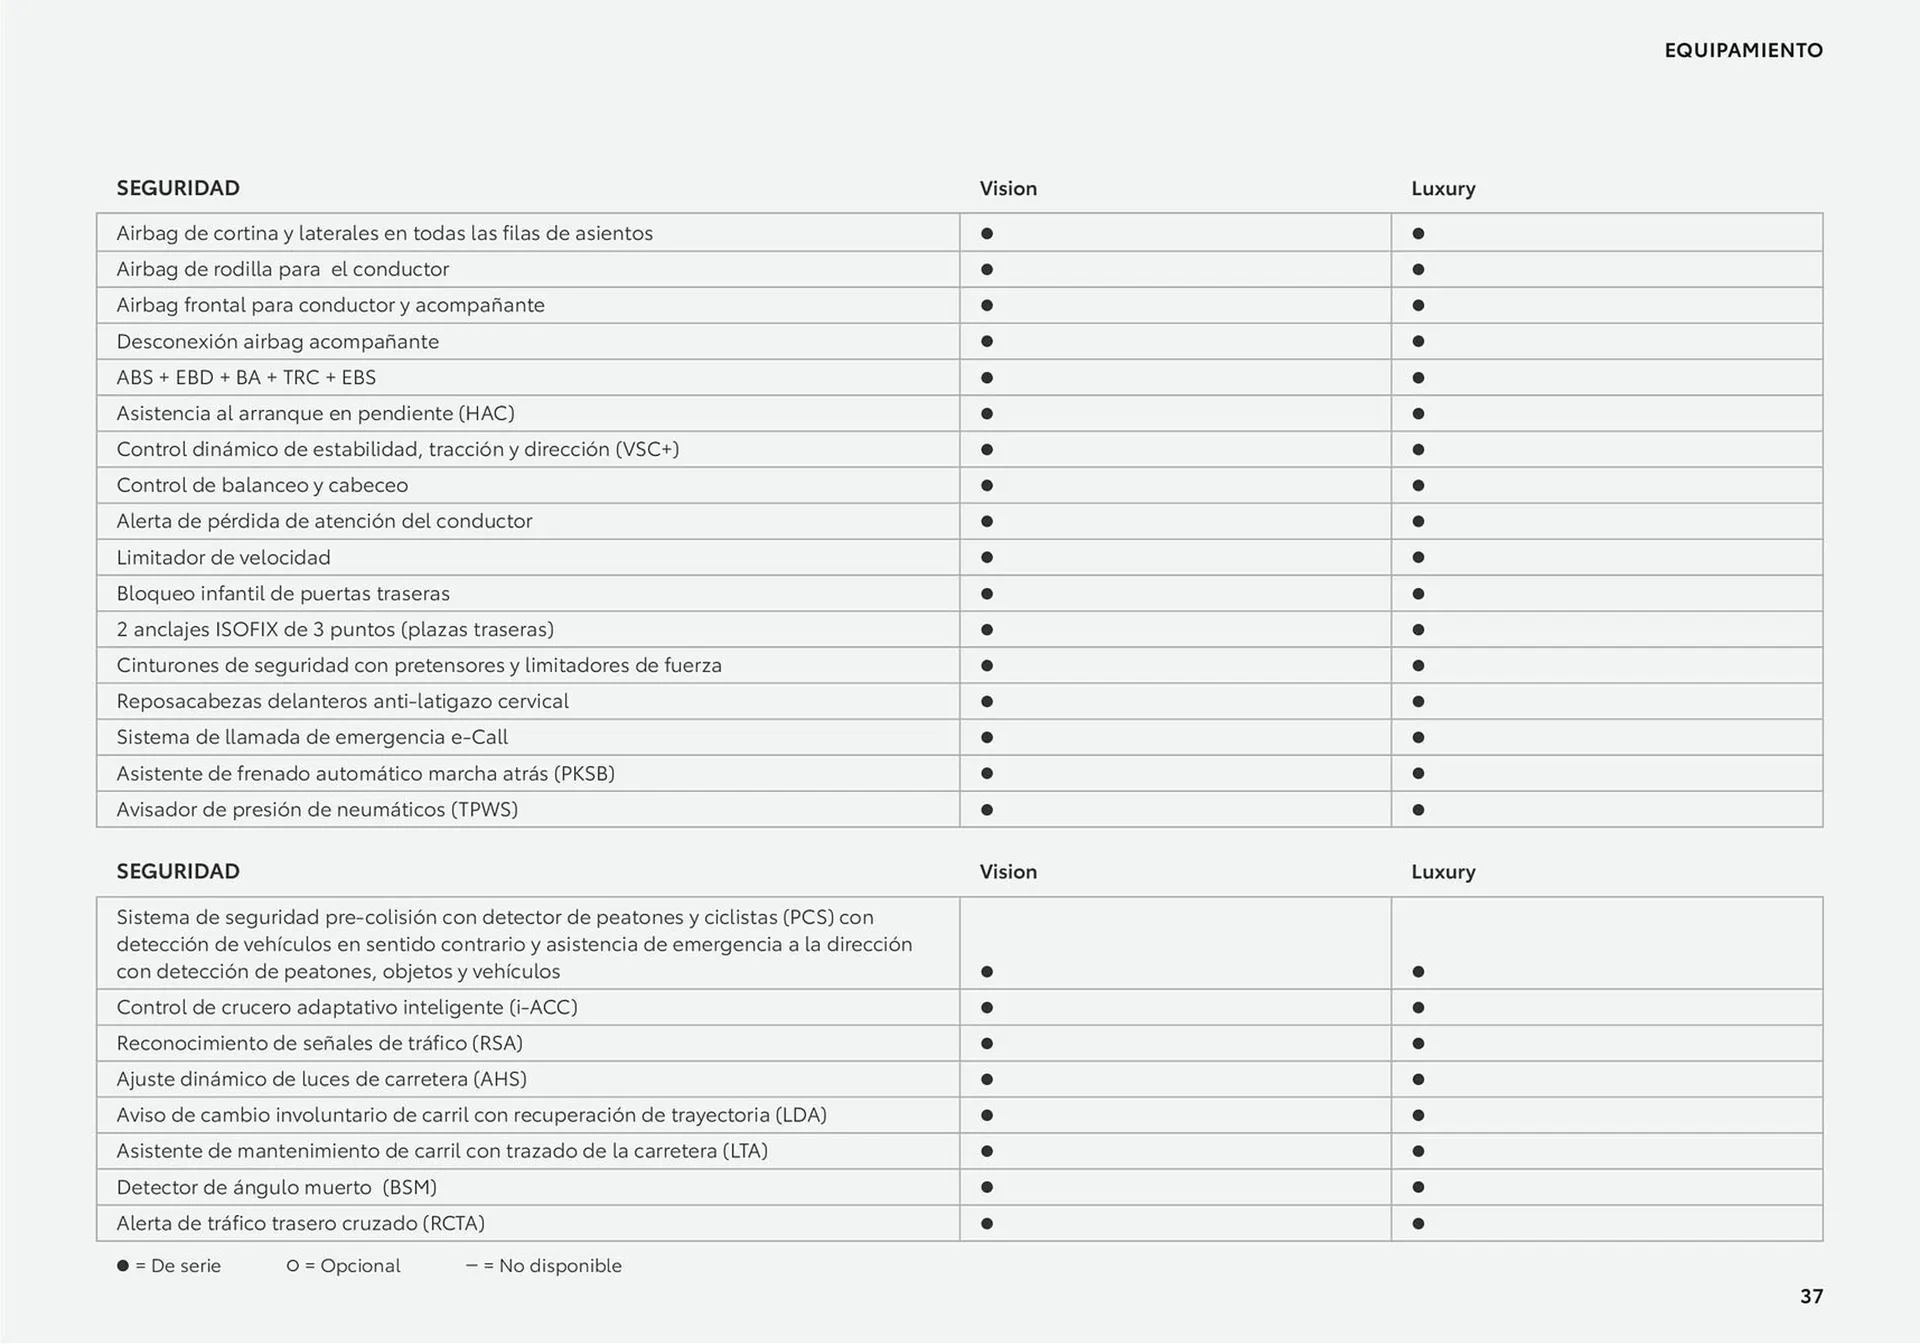The height and width of the screenshot is (1344, 1920).
Task: Click the Luxury dot for Limitador de velocidad
Action: [1418, 558]
